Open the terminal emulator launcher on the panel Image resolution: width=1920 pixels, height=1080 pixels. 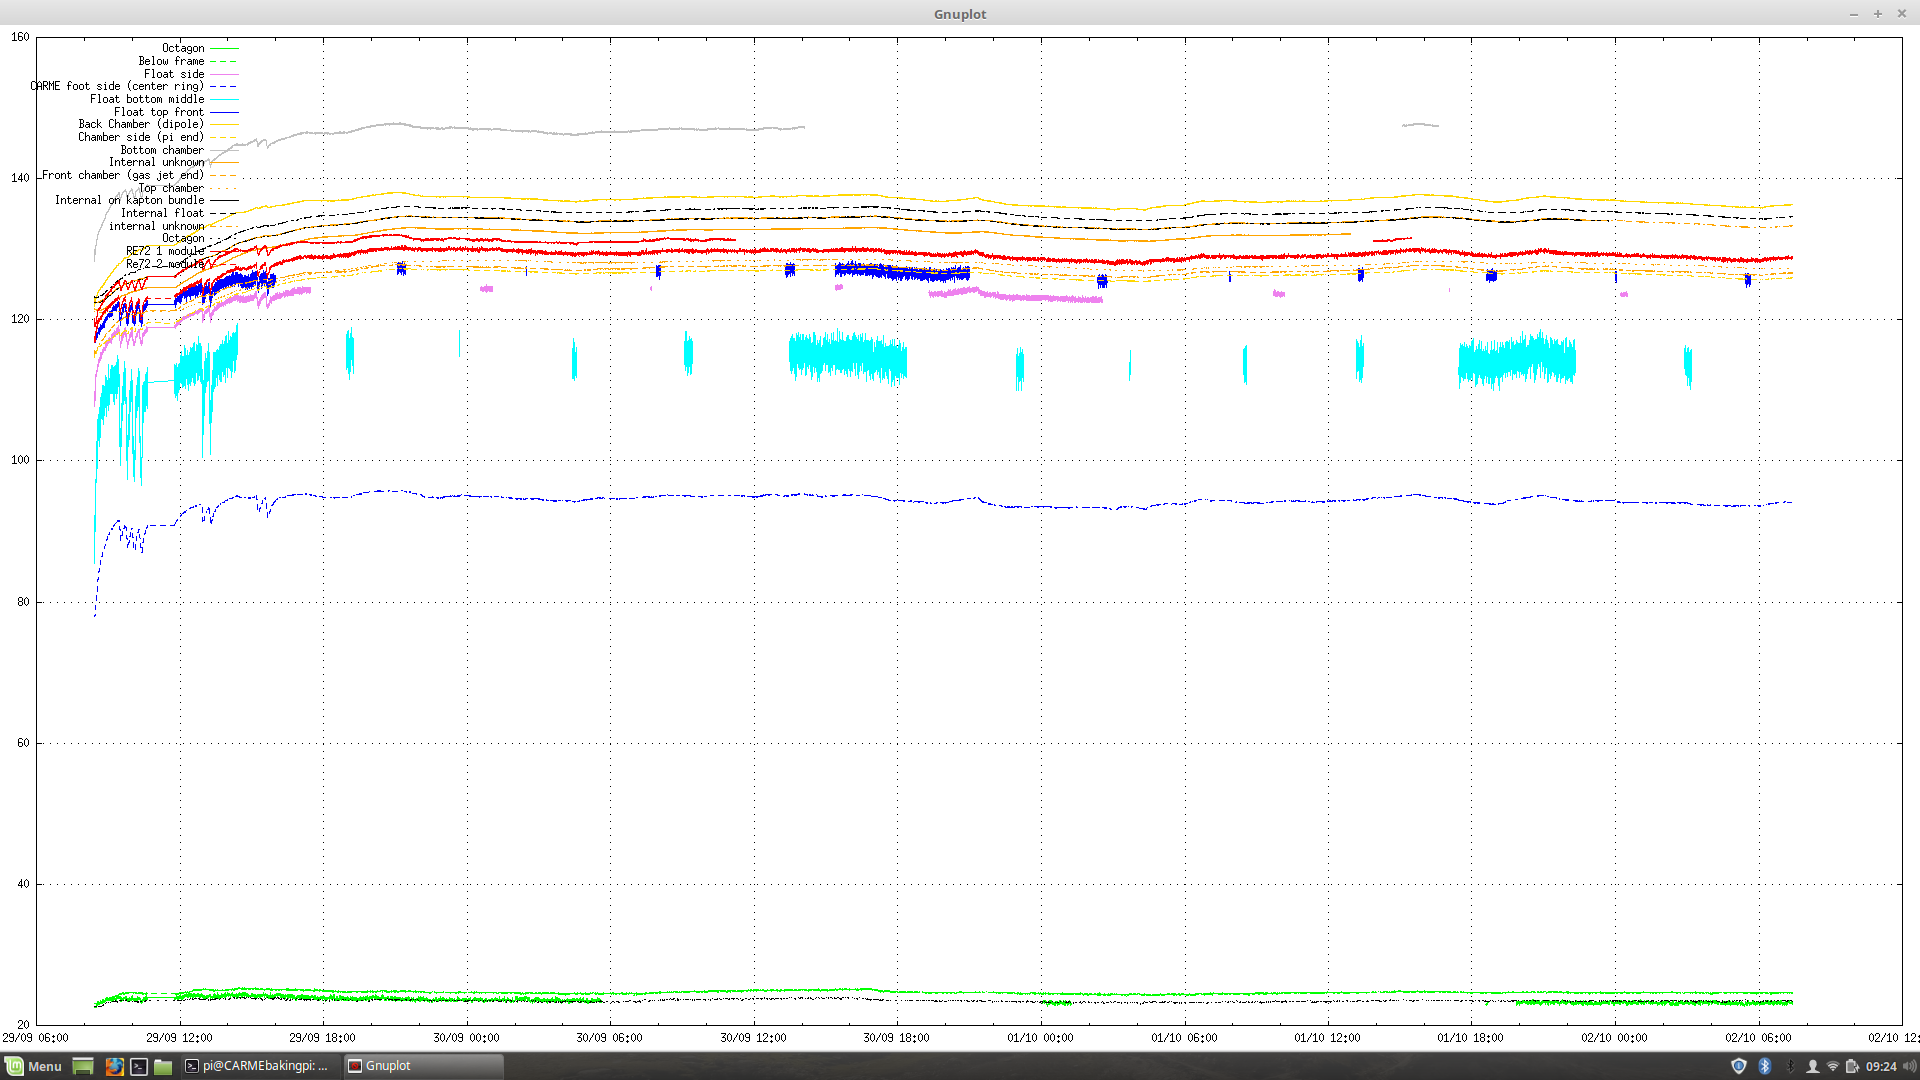pyautogui.click(x=137, y=1066)
